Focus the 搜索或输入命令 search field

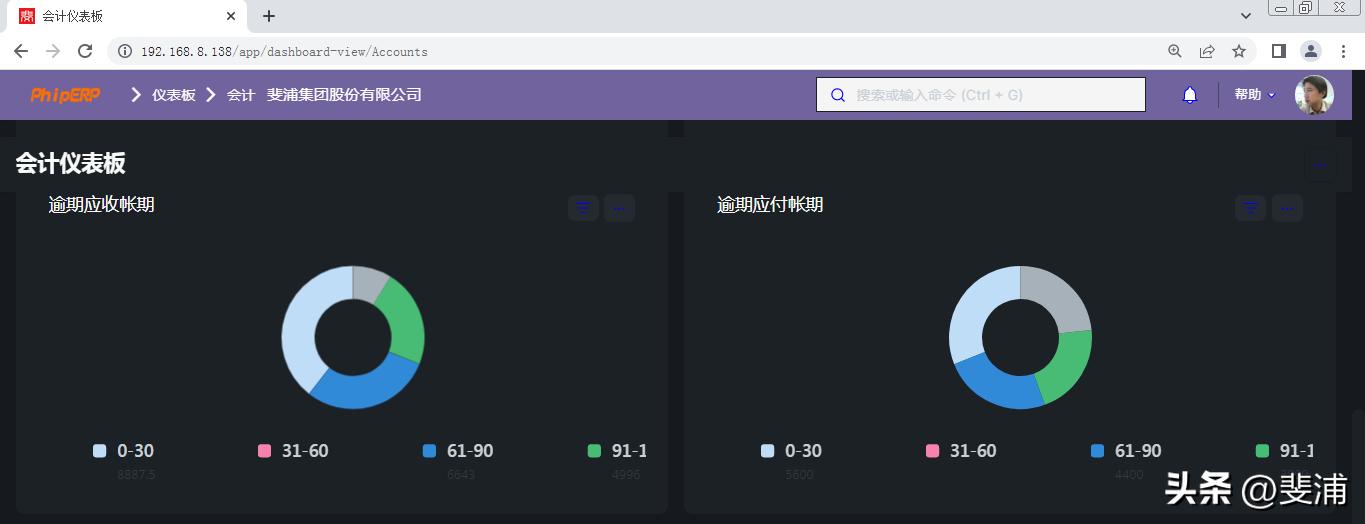pos(981,95)
